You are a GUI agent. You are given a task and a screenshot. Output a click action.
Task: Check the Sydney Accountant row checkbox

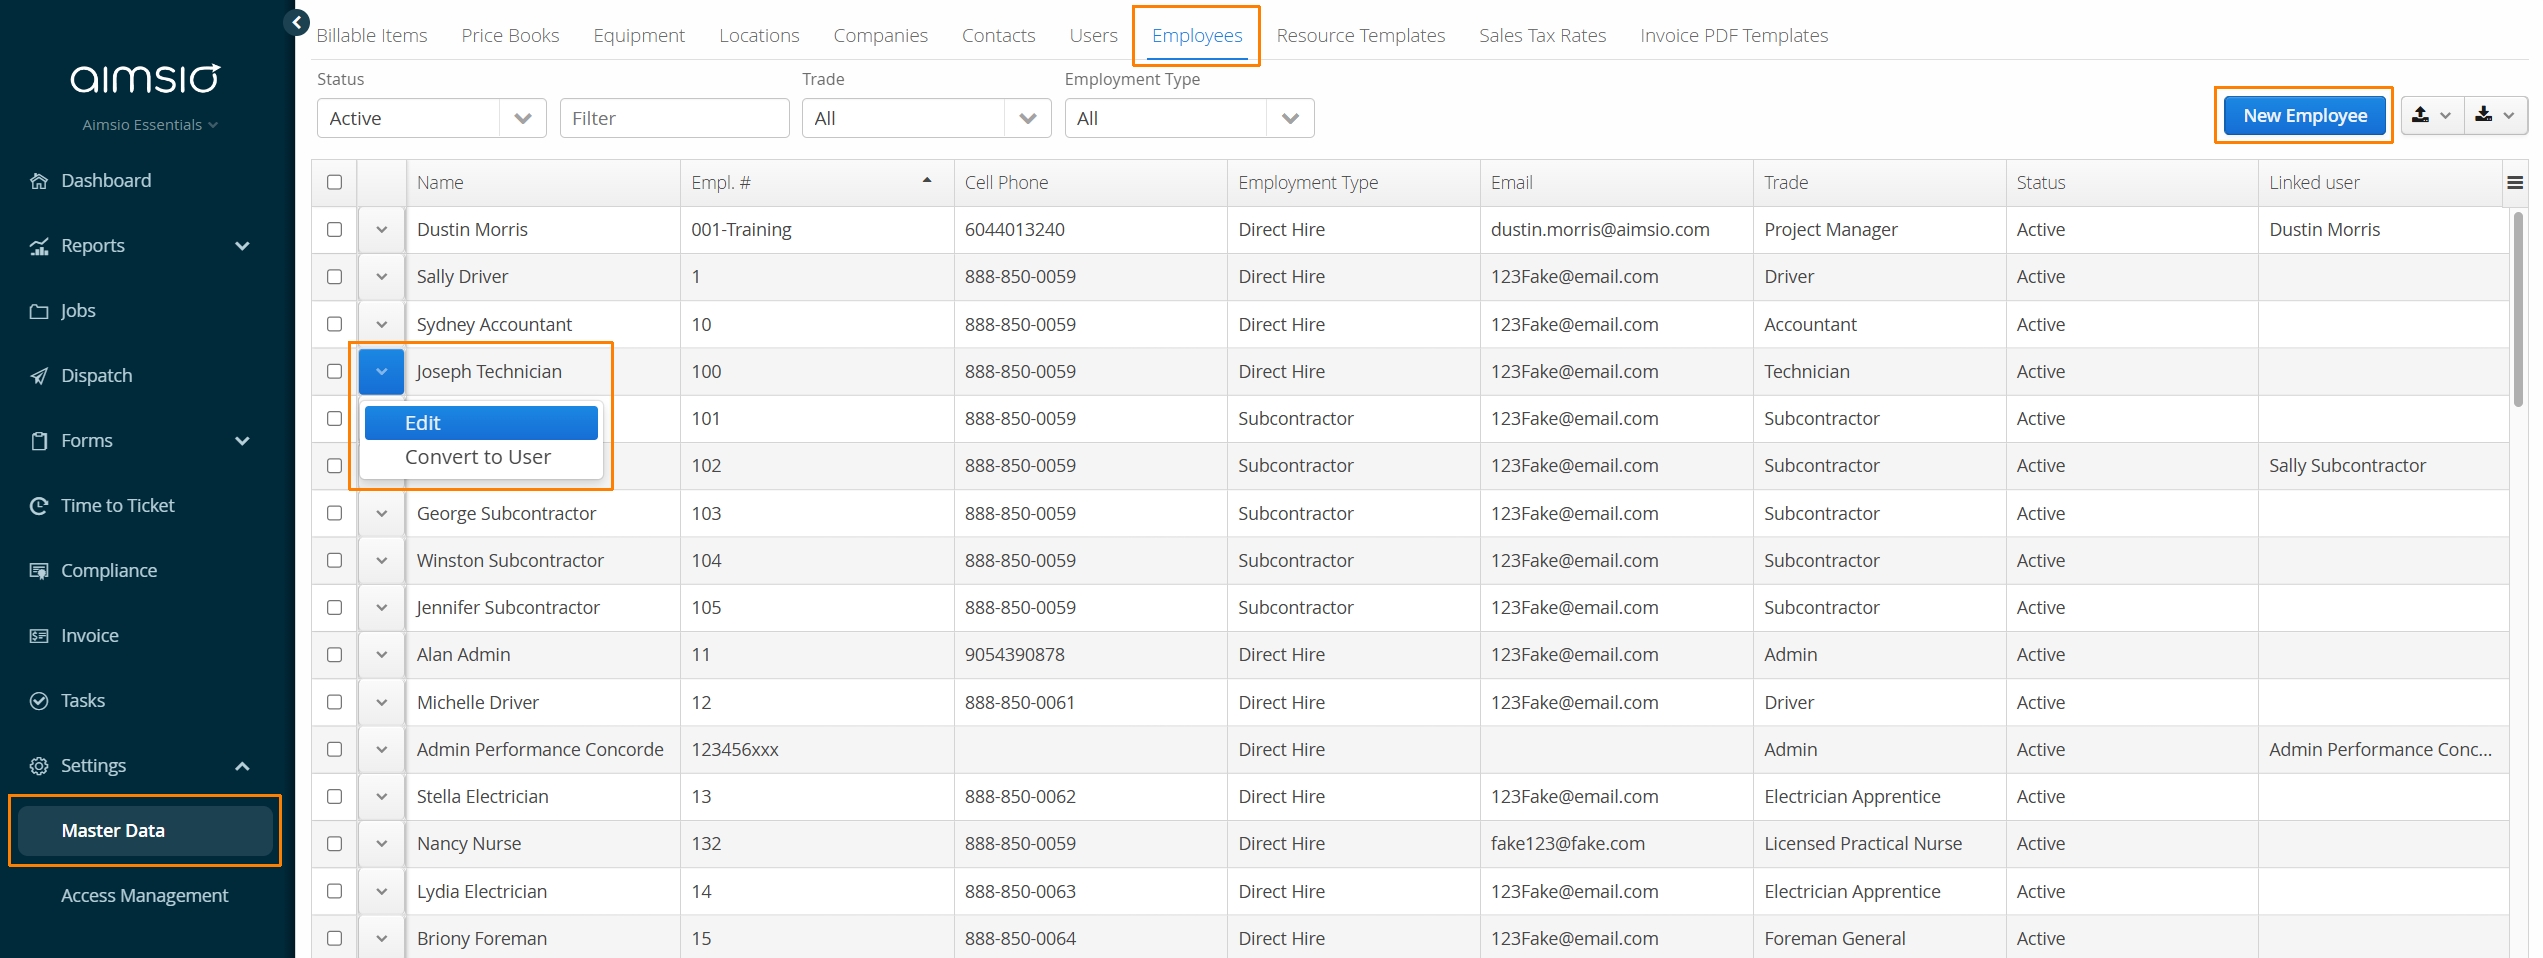click(x=334, y=324)
